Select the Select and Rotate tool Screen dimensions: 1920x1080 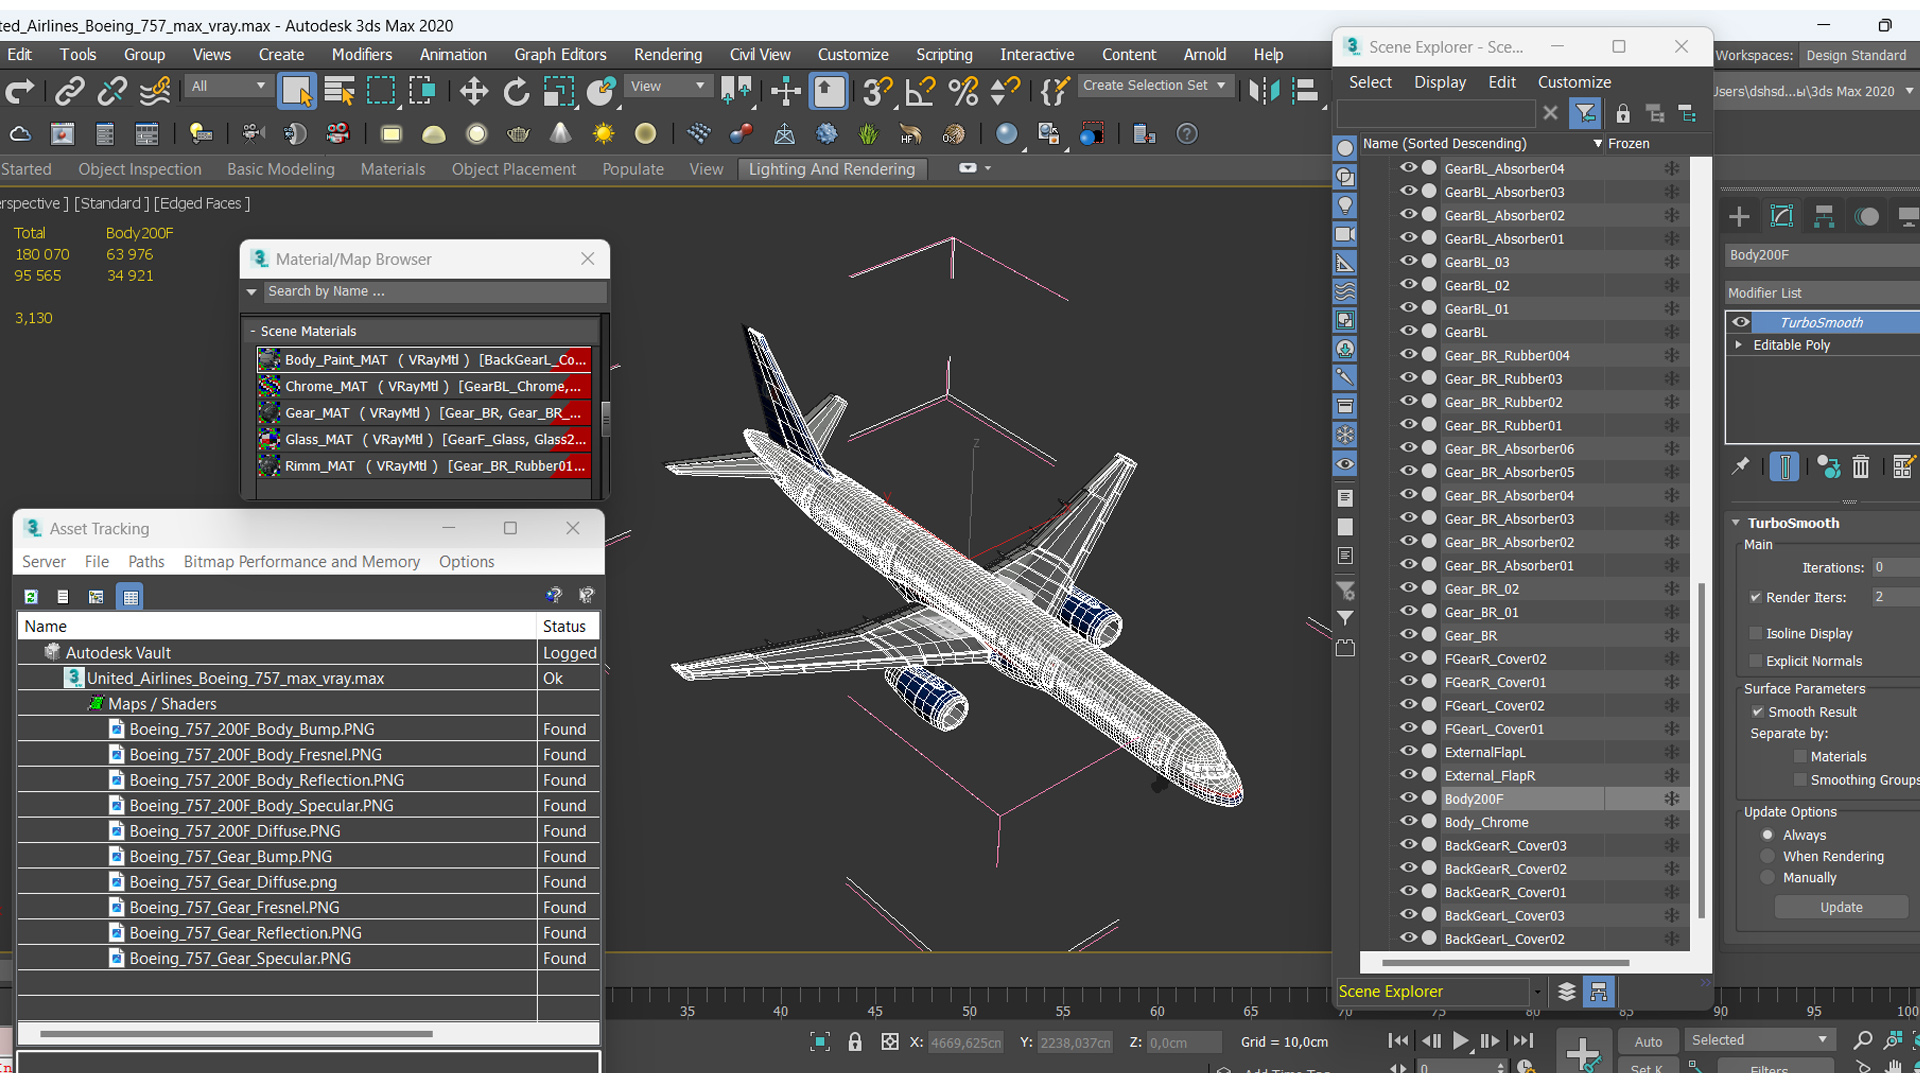click(x=516, y=91)
